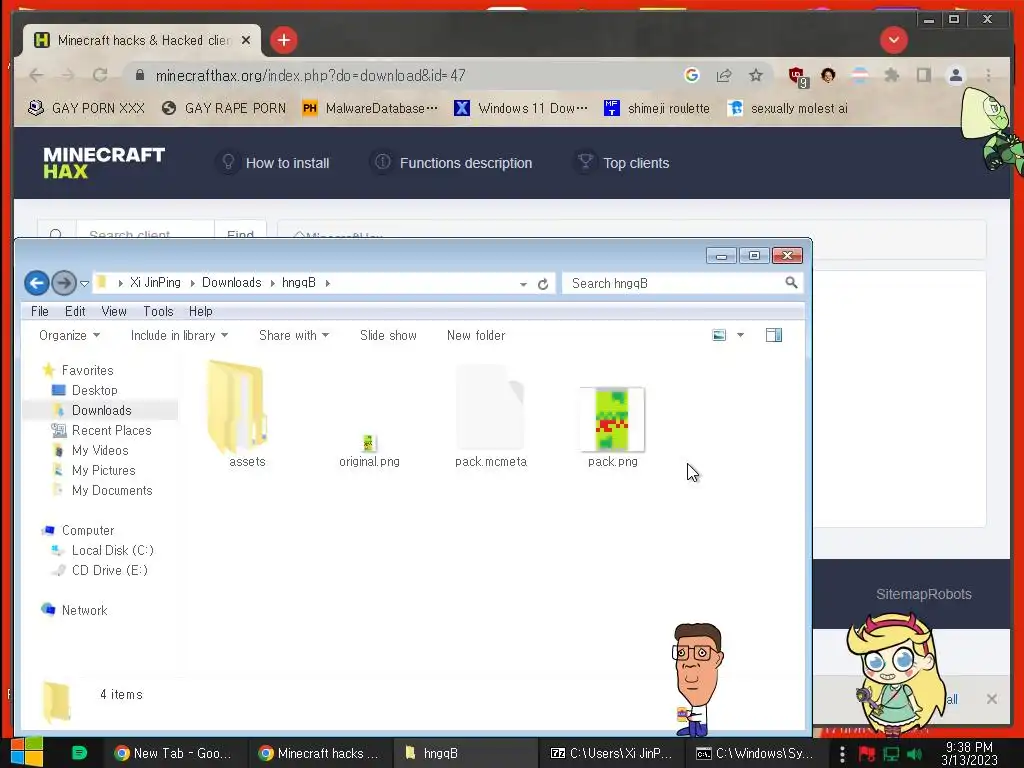
Task: Expand the Include in library dropdown
Action: click(179, 336)
